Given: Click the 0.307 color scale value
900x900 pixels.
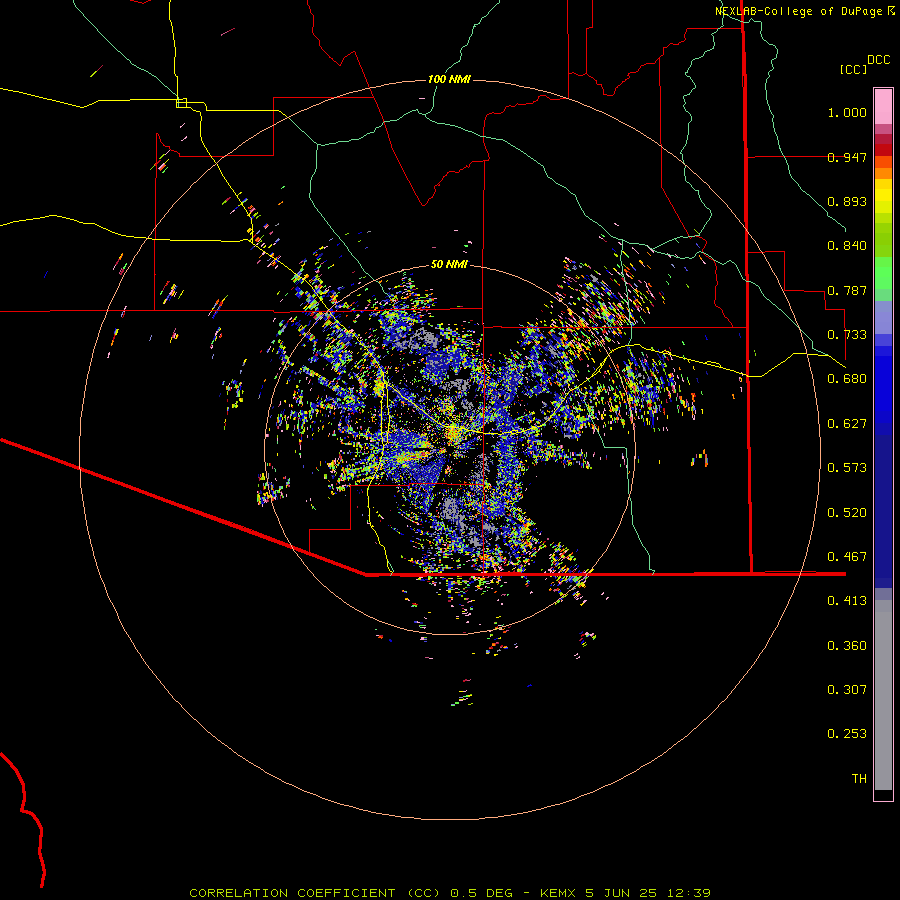Looking at the screenshot, I should click(847, 690).
